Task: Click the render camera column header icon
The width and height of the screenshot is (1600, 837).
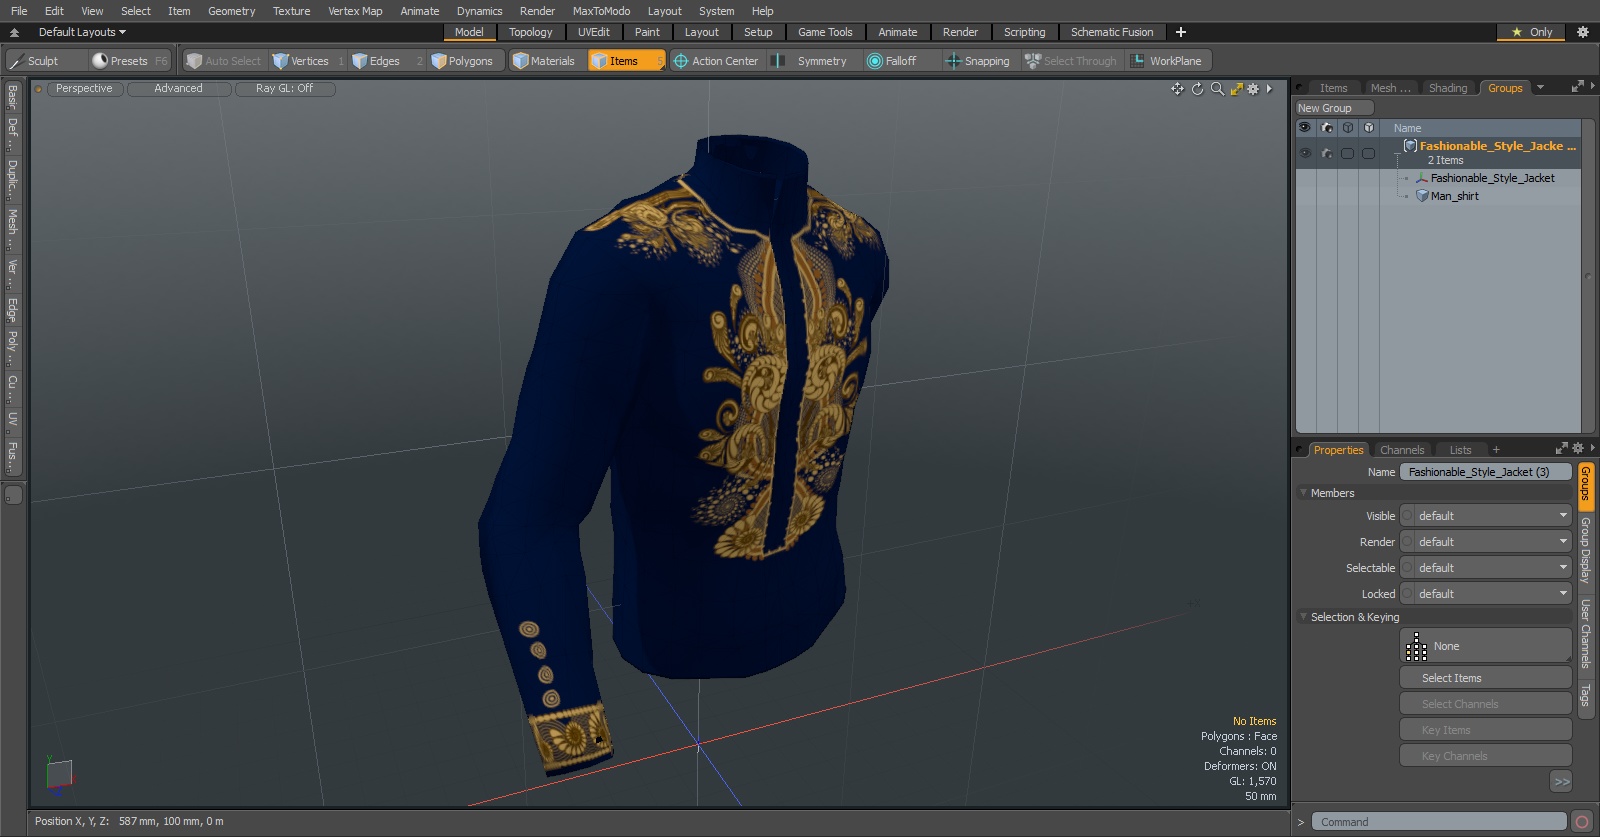Action: coord(1327,128)
